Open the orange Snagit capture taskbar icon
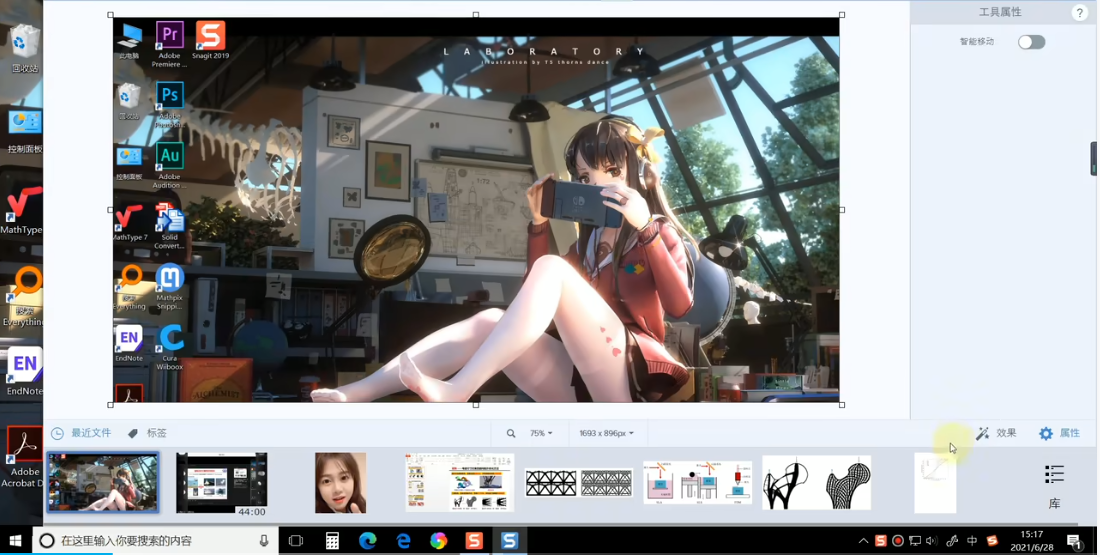This screenshot has height=557, width=1100. [x=474, y=541]
